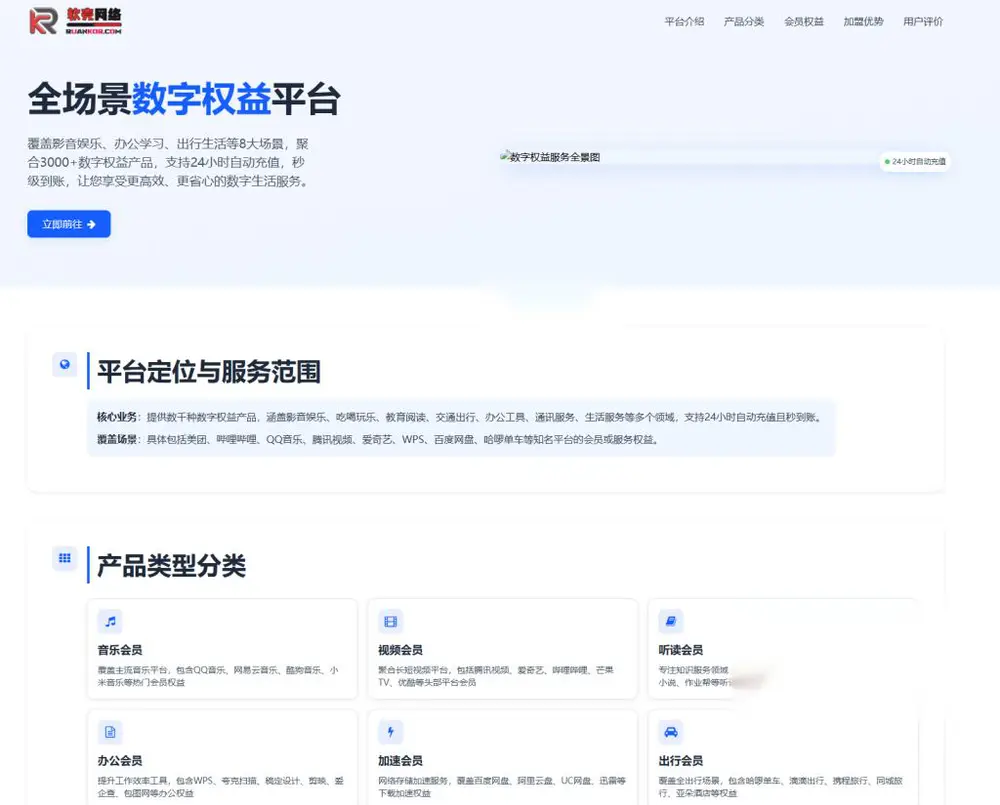Click 办公会员 description mentioning WPS
The height and width of the screenshot is (805, 1000).
coord(221,787)
